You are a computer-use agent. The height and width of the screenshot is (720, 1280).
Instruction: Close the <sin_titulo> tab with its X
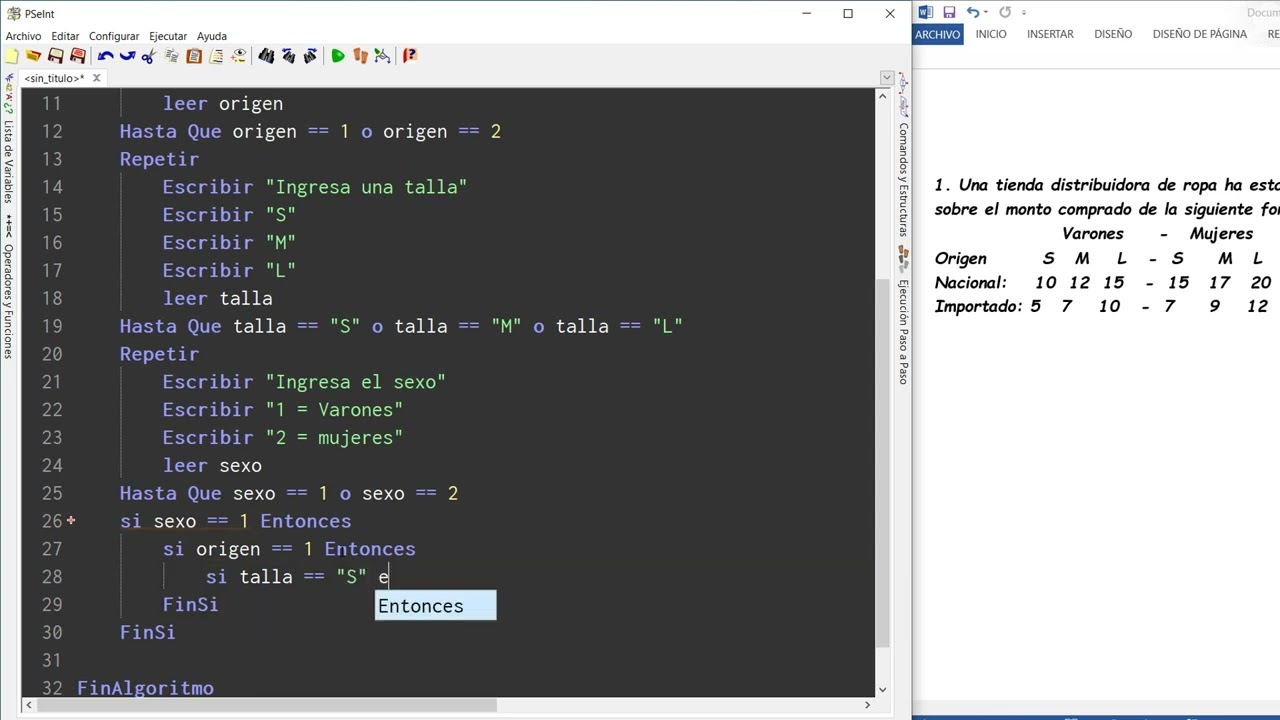click(96, 78)
